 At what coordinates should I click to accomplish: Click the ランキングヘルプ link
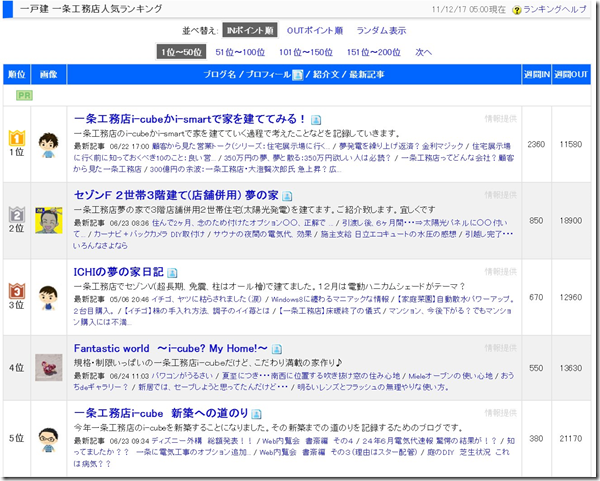(x=554, y=10)
